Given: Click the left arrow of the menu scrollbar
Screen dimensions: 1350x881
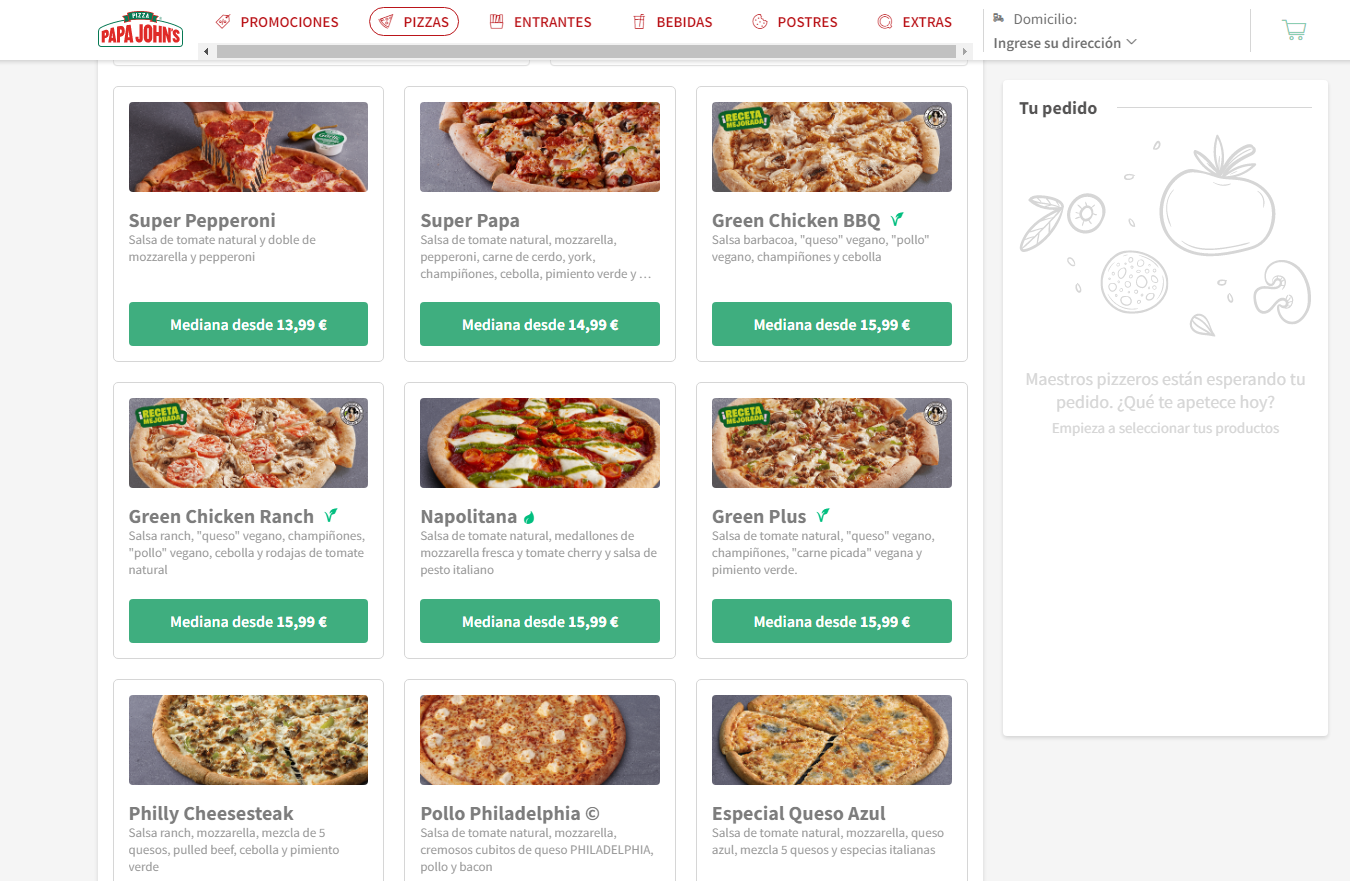Looking at the screenshot, I should click(205, 51).
